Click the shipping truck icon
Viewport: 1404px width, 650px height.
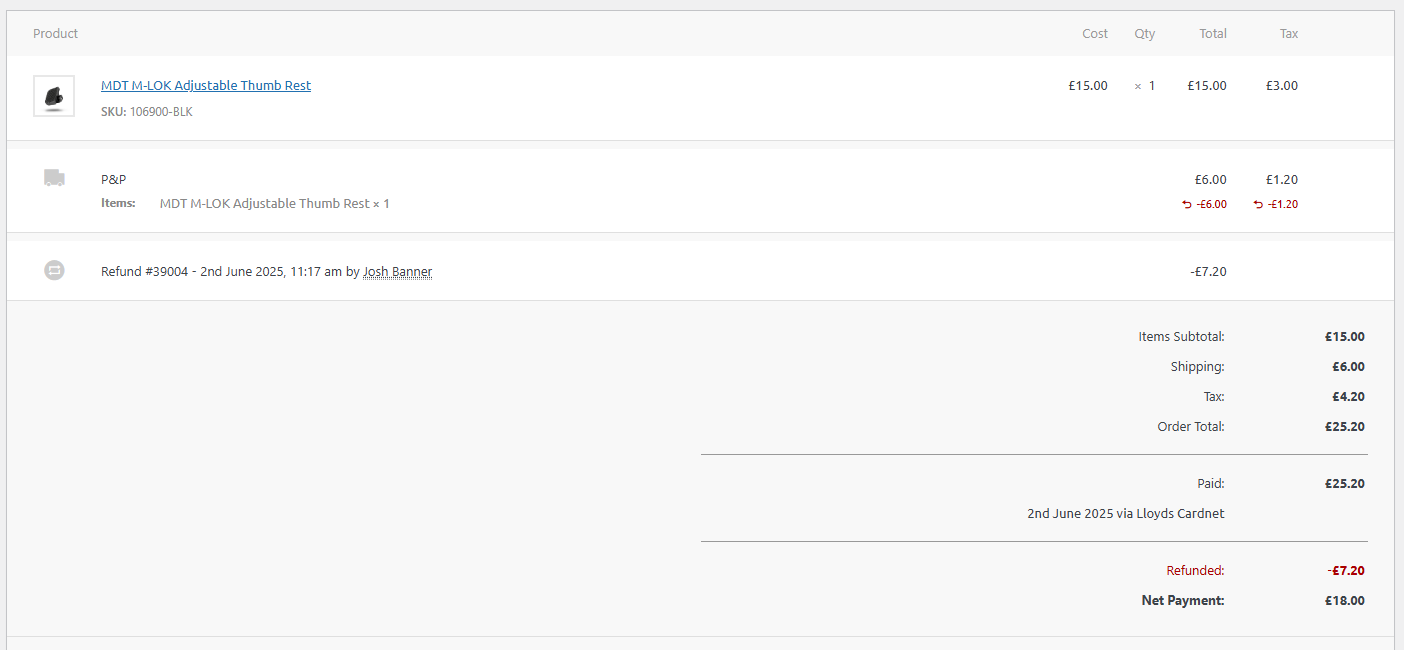point(54,178)
